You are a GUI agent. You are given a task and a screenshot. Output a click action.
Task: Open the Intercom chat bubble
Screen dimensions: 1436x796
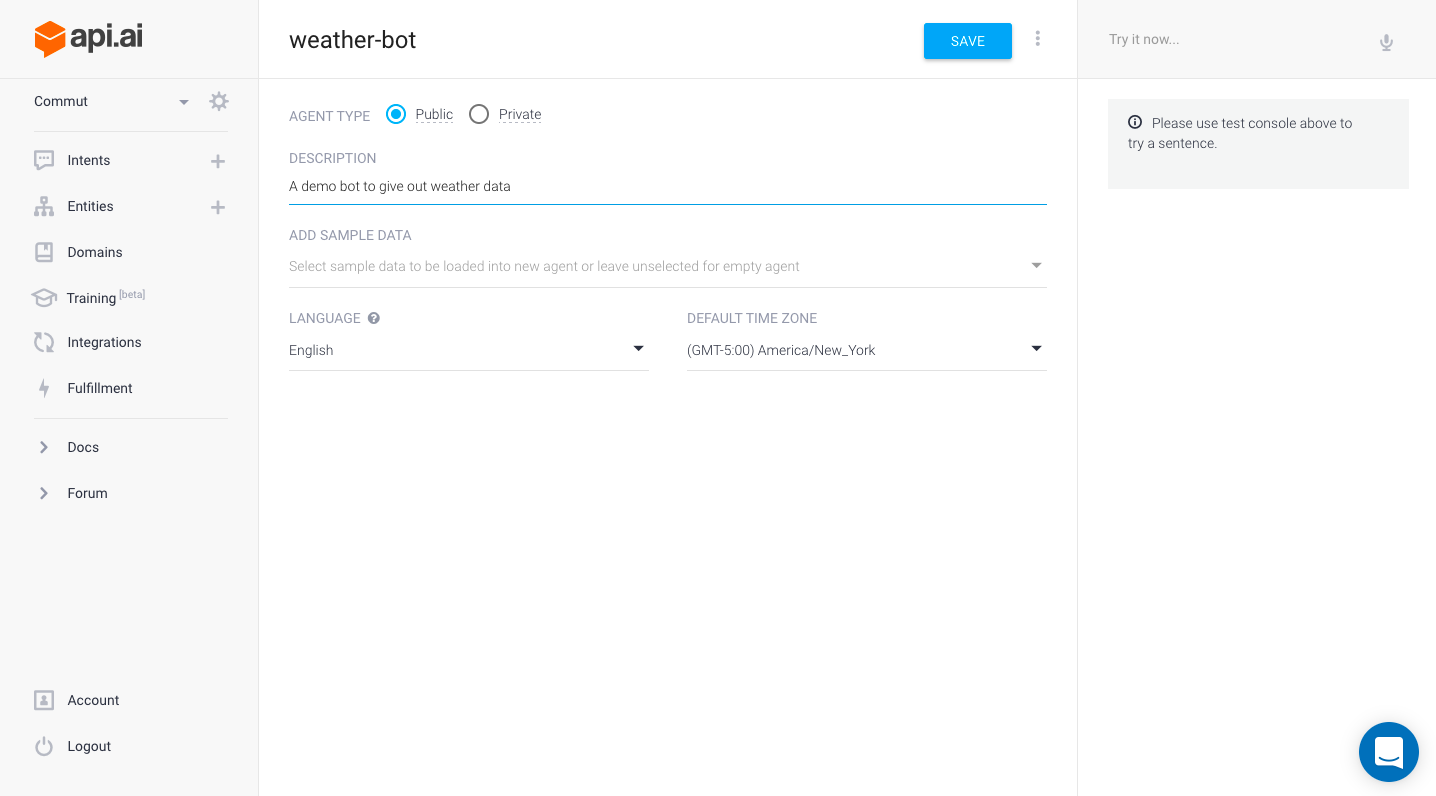point(1389,752)
